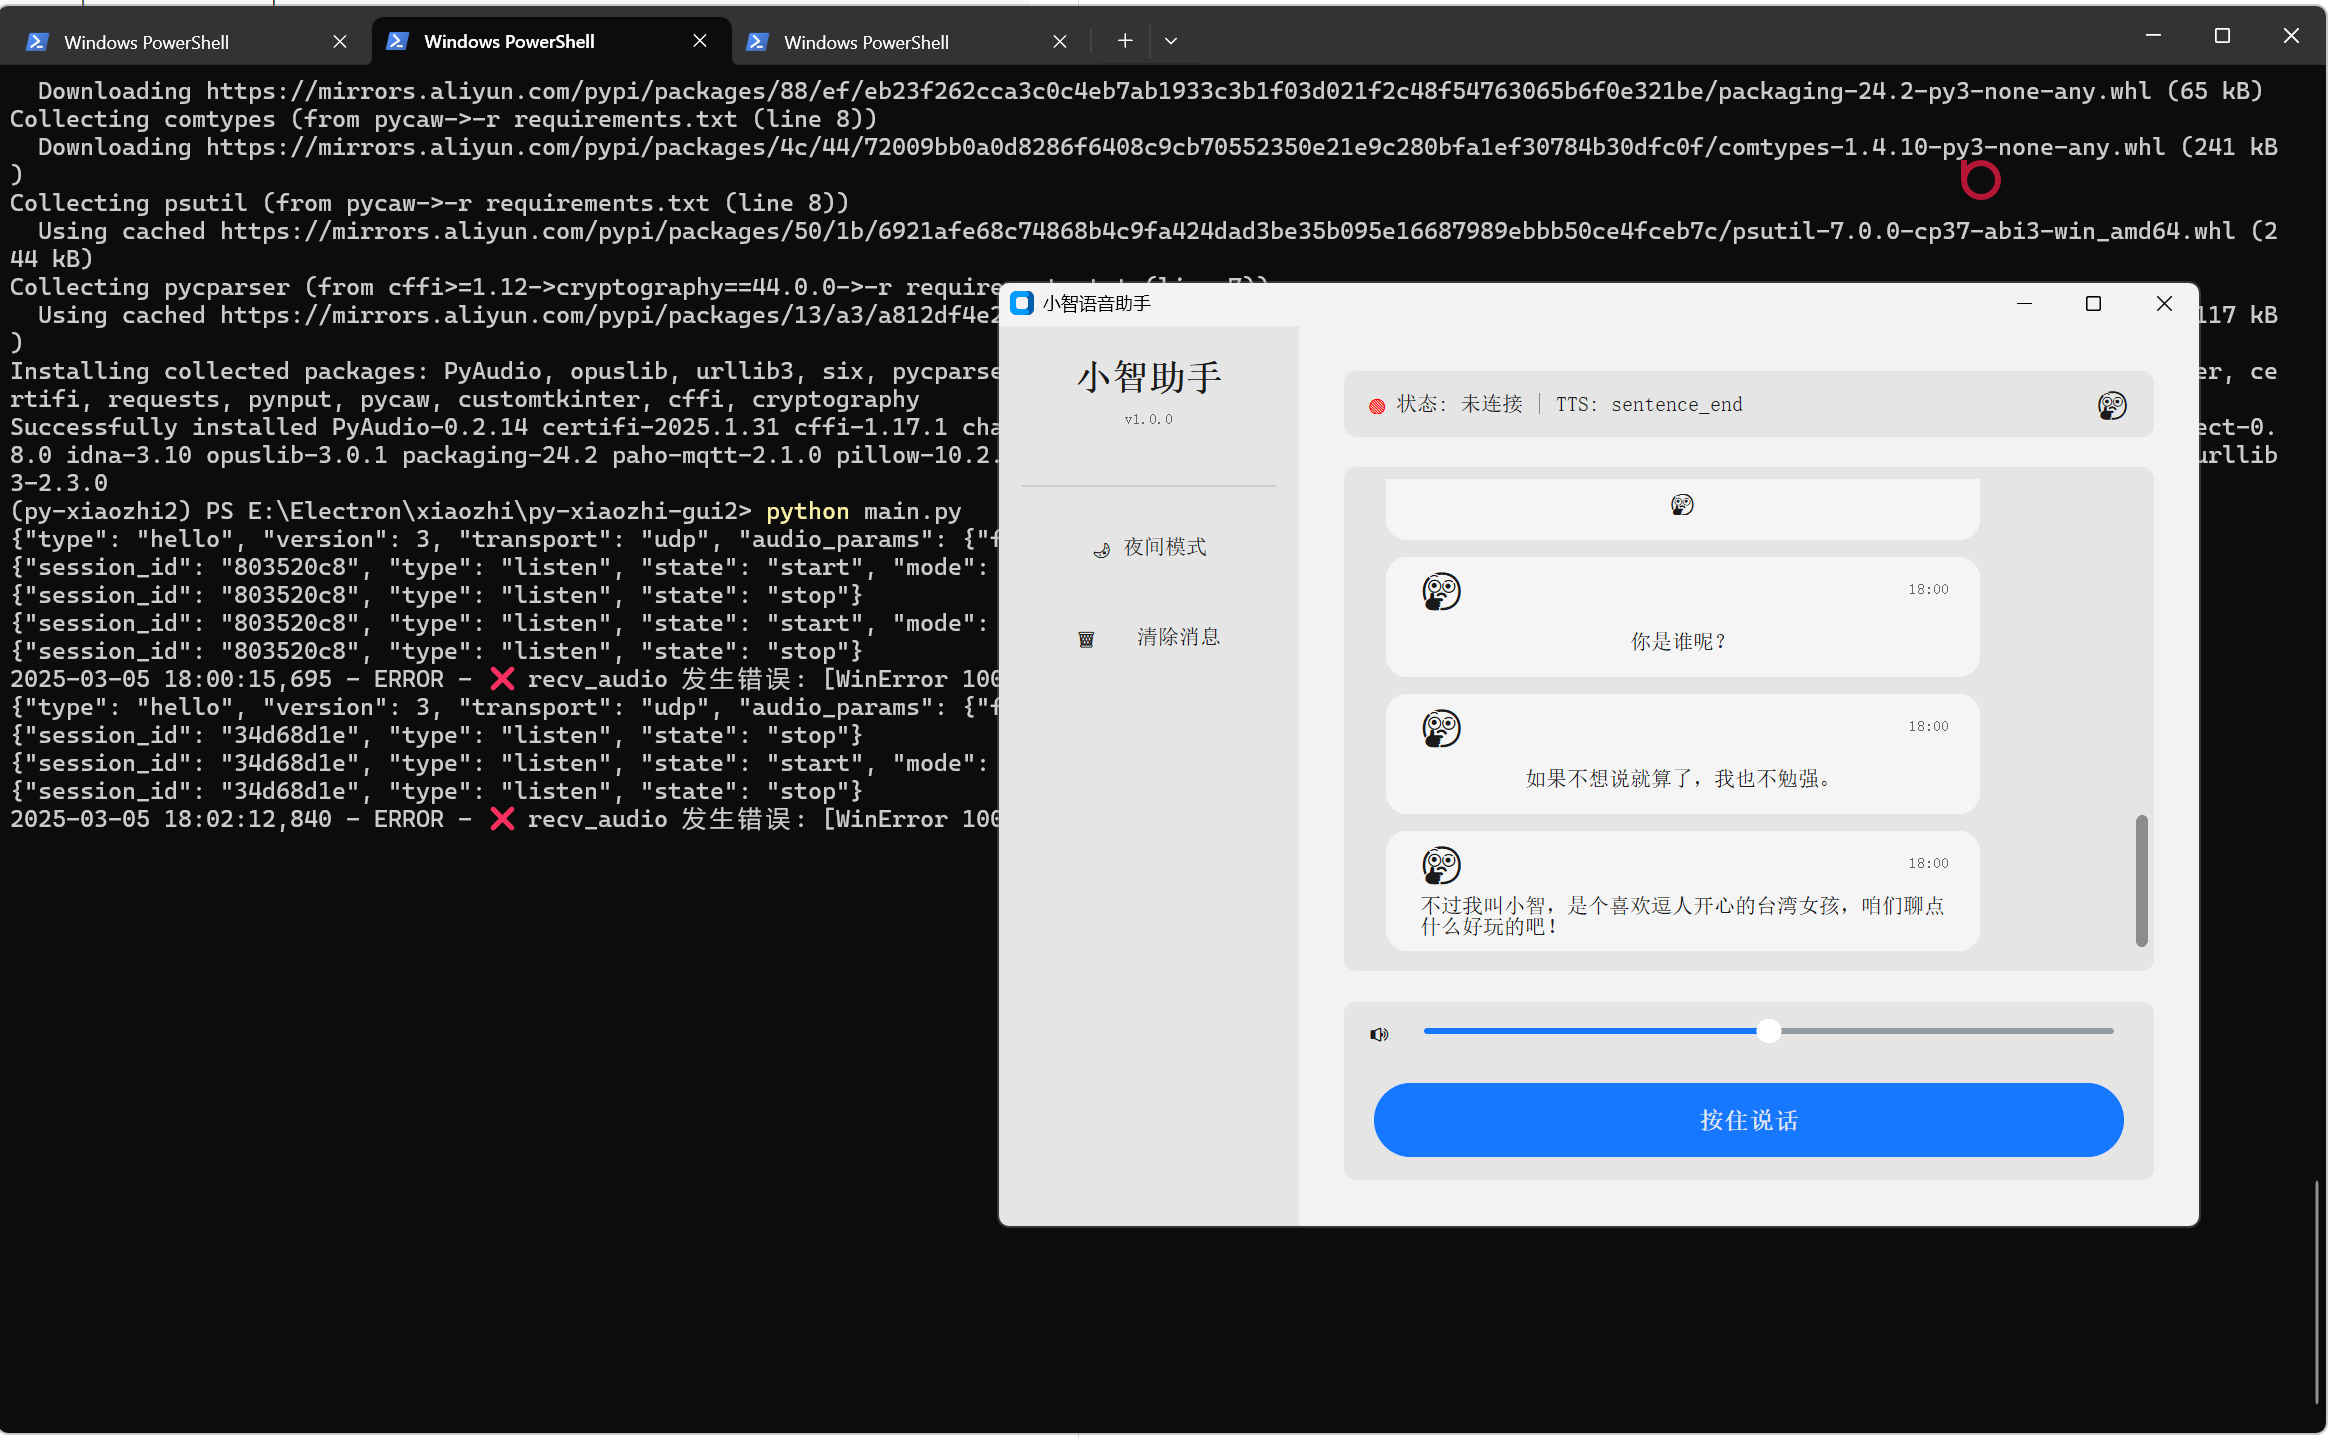Click the 小智语音助手 window title icon
The height and width of the screenshot is (1438, 2328).
1021,304
